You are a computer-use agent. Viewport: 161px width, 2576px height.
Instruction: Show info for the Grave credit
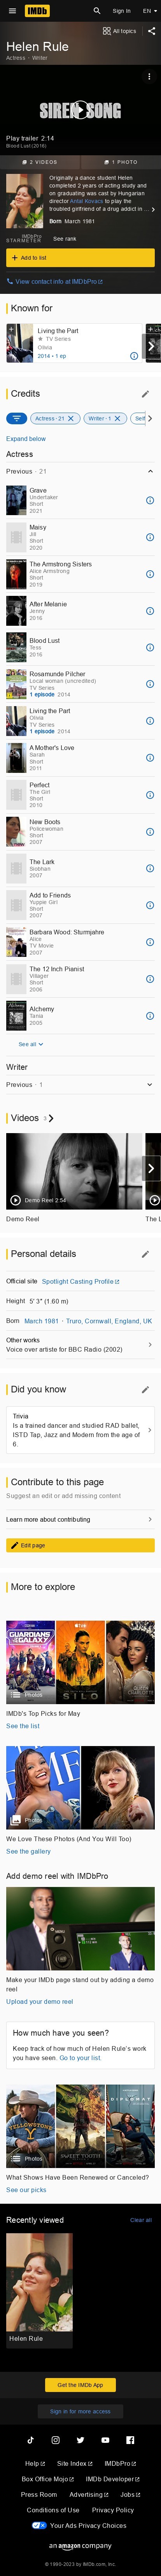click(150, 500)
